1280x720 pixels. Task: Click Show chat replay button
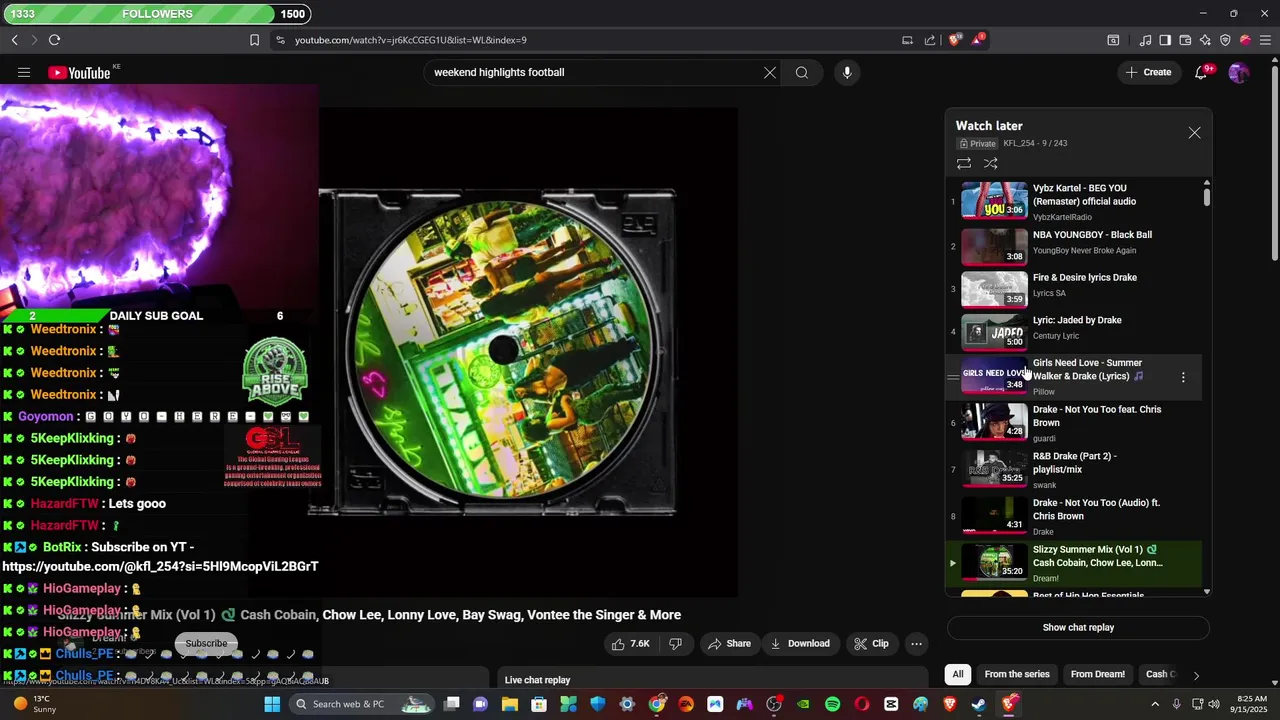tap(1078, 628)
